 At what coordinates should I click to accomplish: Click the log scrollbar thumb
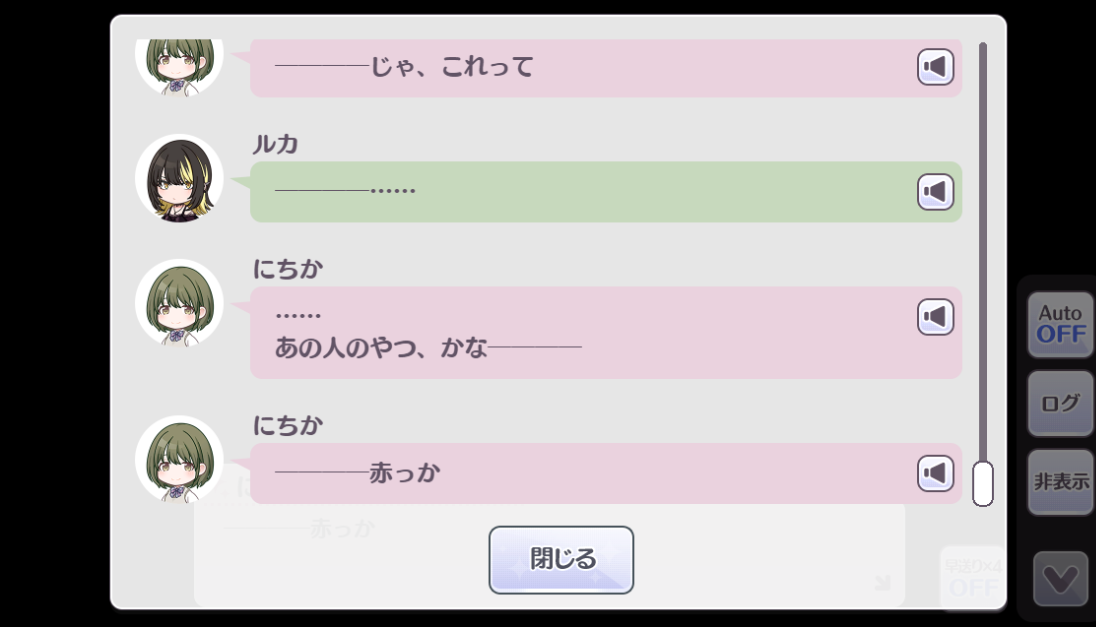click(983, 483)
